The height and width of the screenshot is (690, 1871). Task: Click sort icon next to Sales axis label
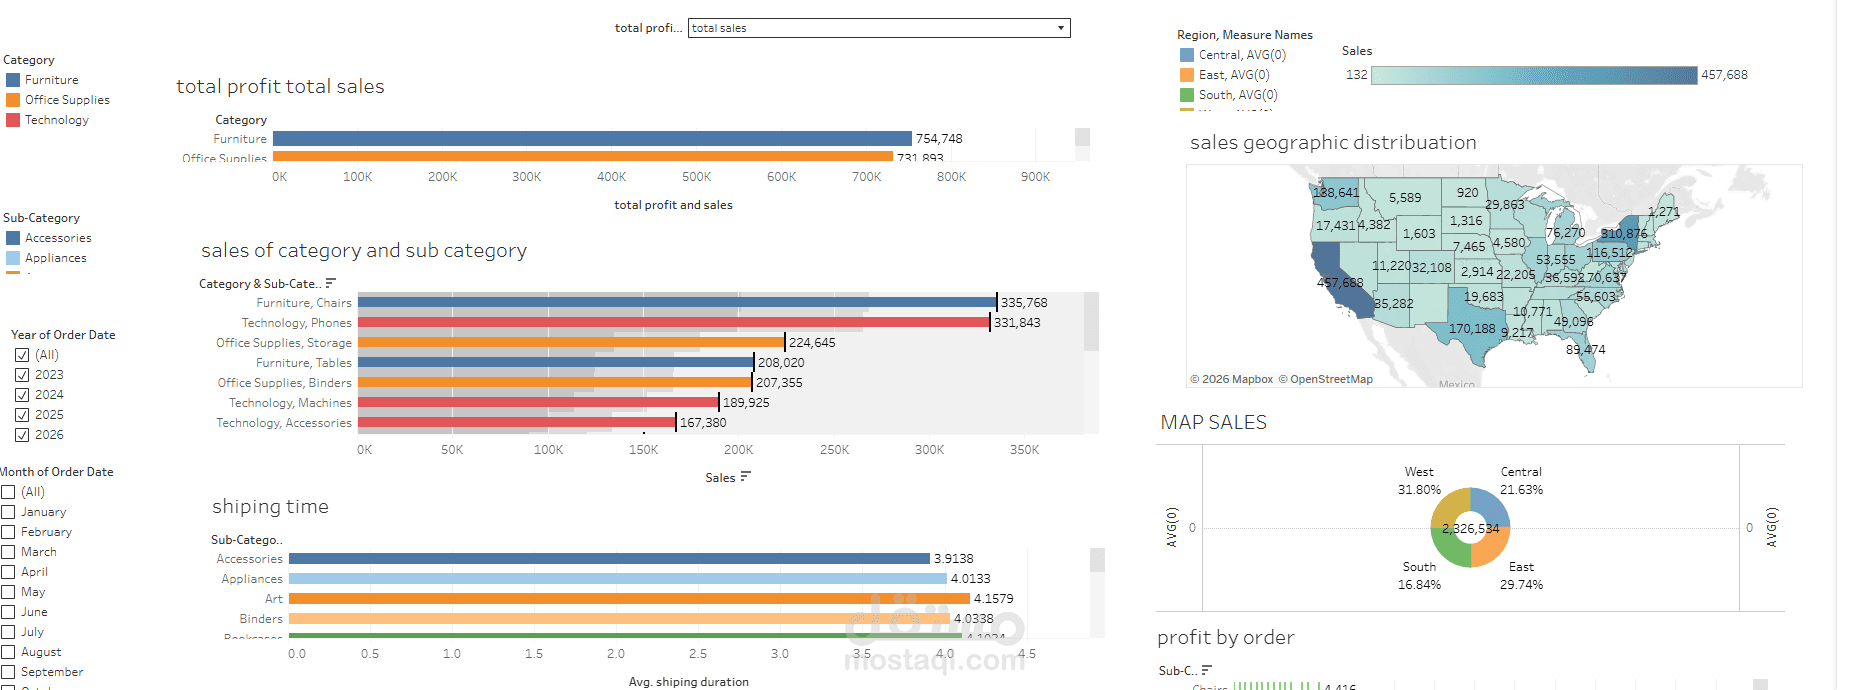pos(746,477)
